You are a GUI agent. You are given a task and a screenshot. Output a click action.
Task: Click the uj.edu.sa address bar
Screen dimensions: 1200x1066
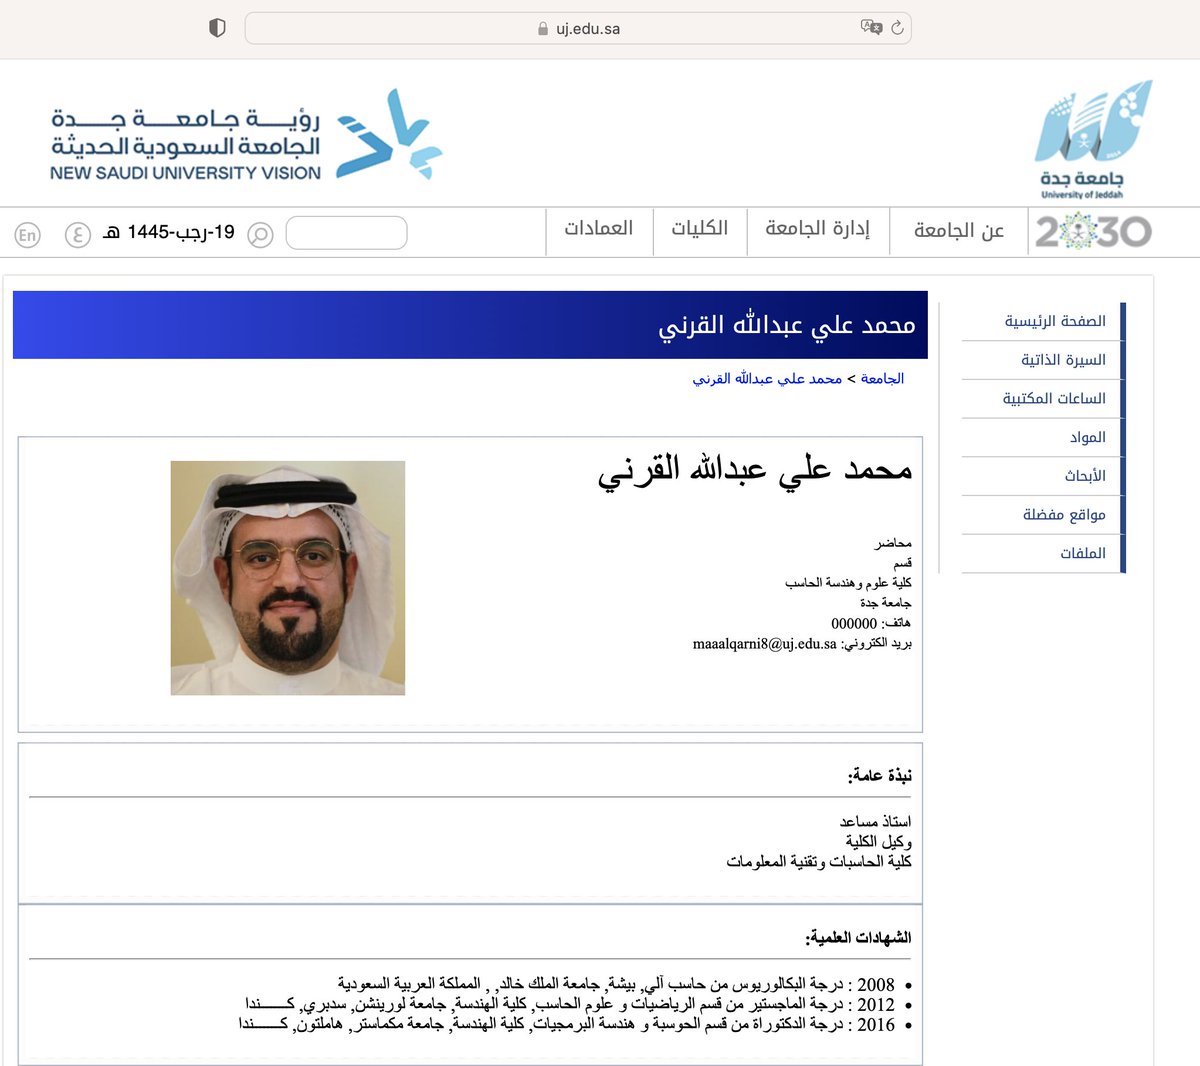pos(578,28)
